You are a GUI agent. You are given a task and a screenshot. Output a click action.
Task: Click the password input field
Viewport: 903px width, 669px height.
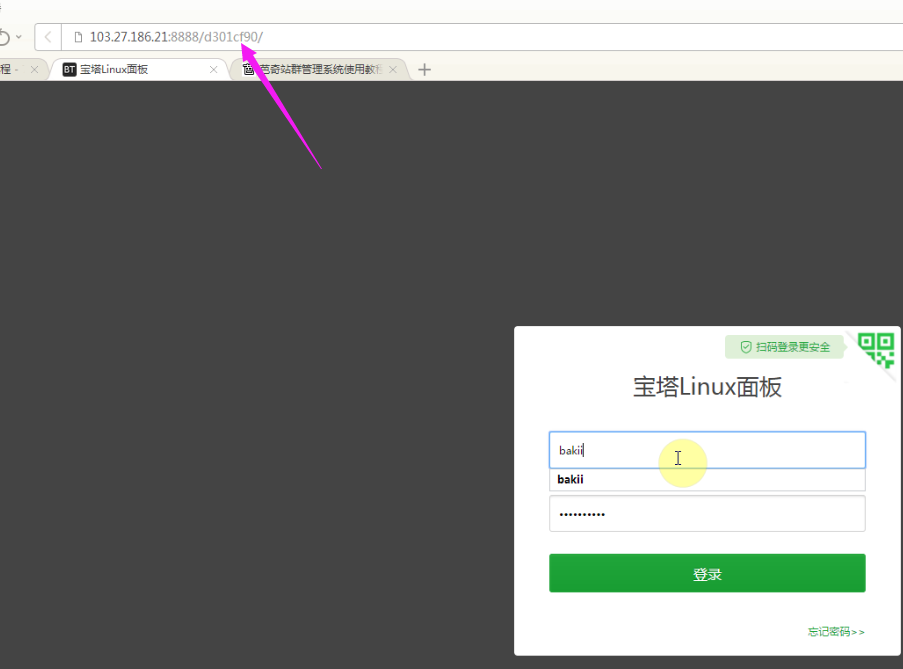point(707,514)
